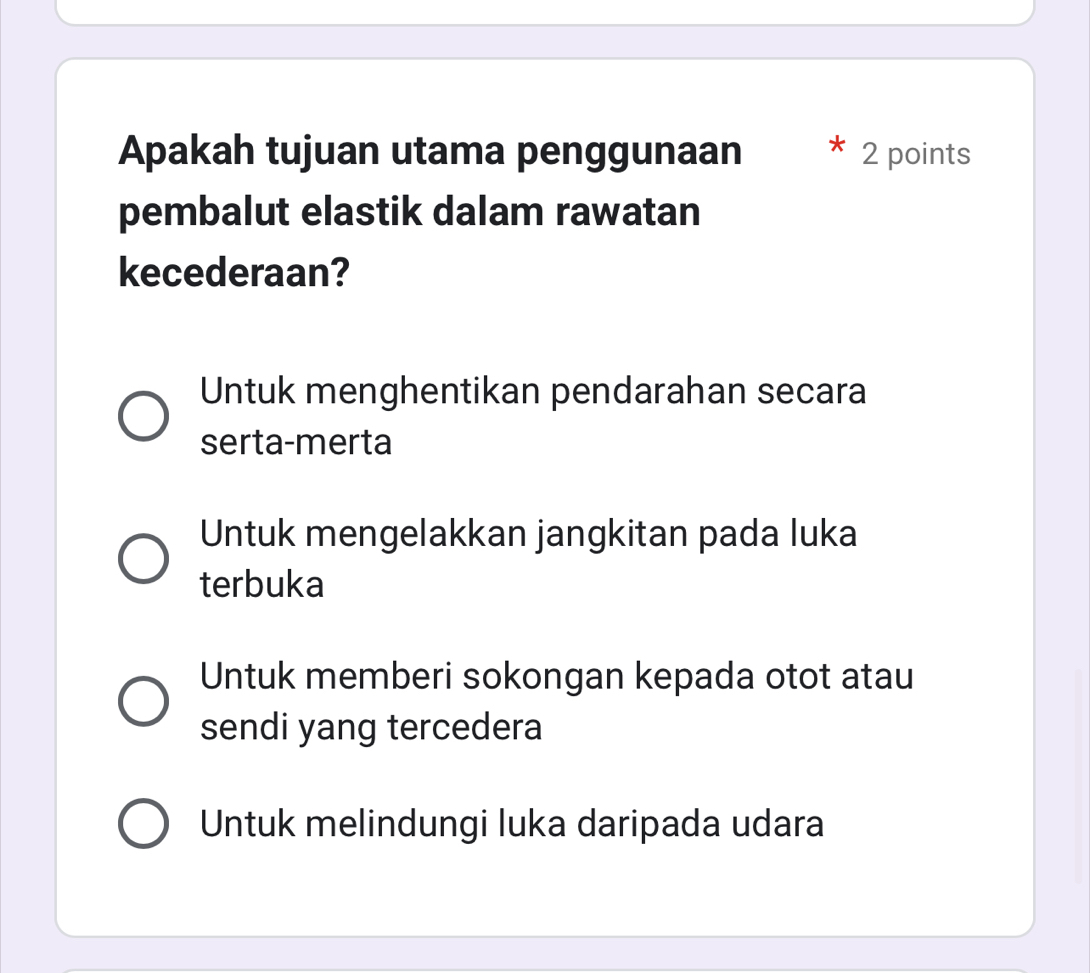Click the question heading 'Apakah tujuan utama penggunaan'

click(430, 152)
